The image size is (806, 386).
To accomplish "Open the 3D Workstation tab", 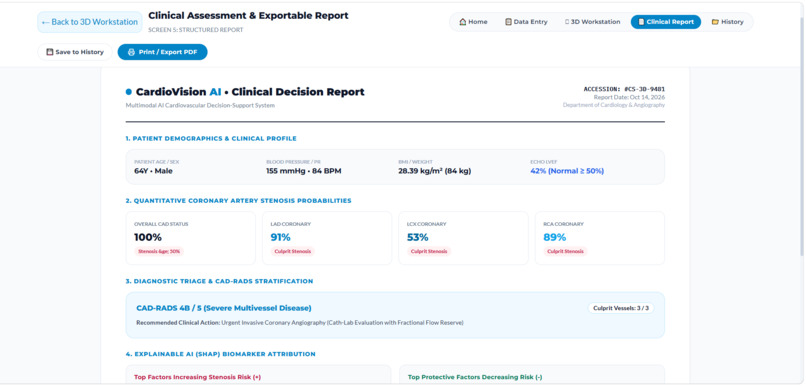I will click(x=592, y=22).
